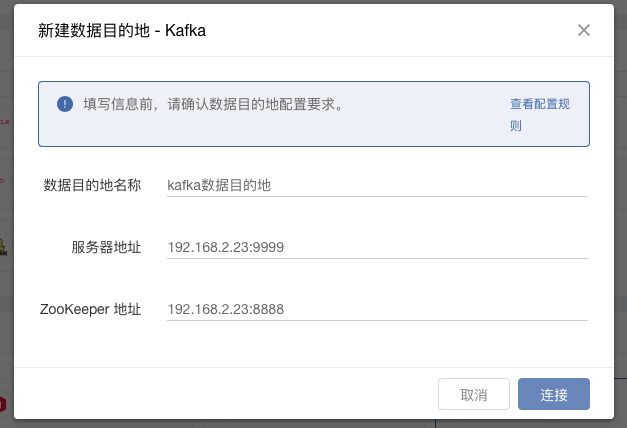This screenshot has width=627, height=428.
Task: Click the 数据目的地名称 label
Action: point(92,185)
